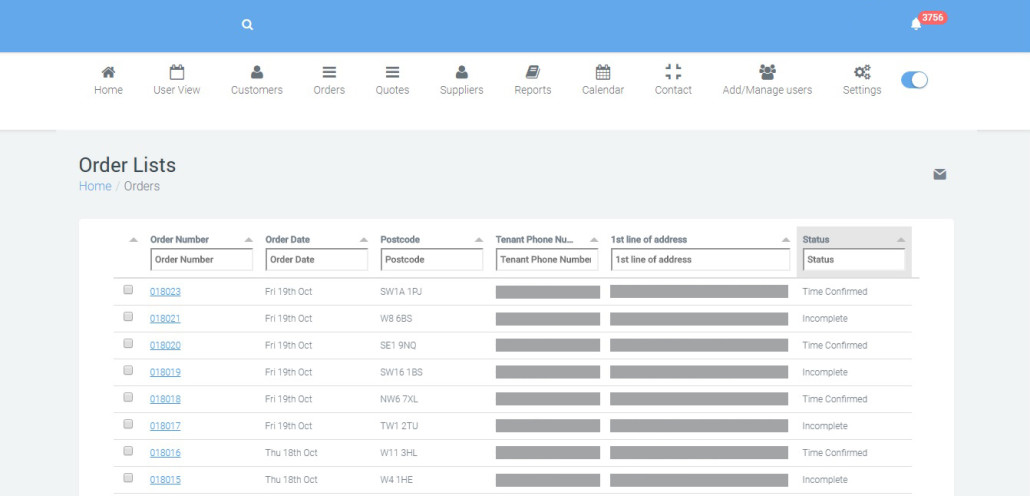The height and width of the screenshot is (496, 1030).
Task: Click the Customers person icon
Action: tap(257, 72)
